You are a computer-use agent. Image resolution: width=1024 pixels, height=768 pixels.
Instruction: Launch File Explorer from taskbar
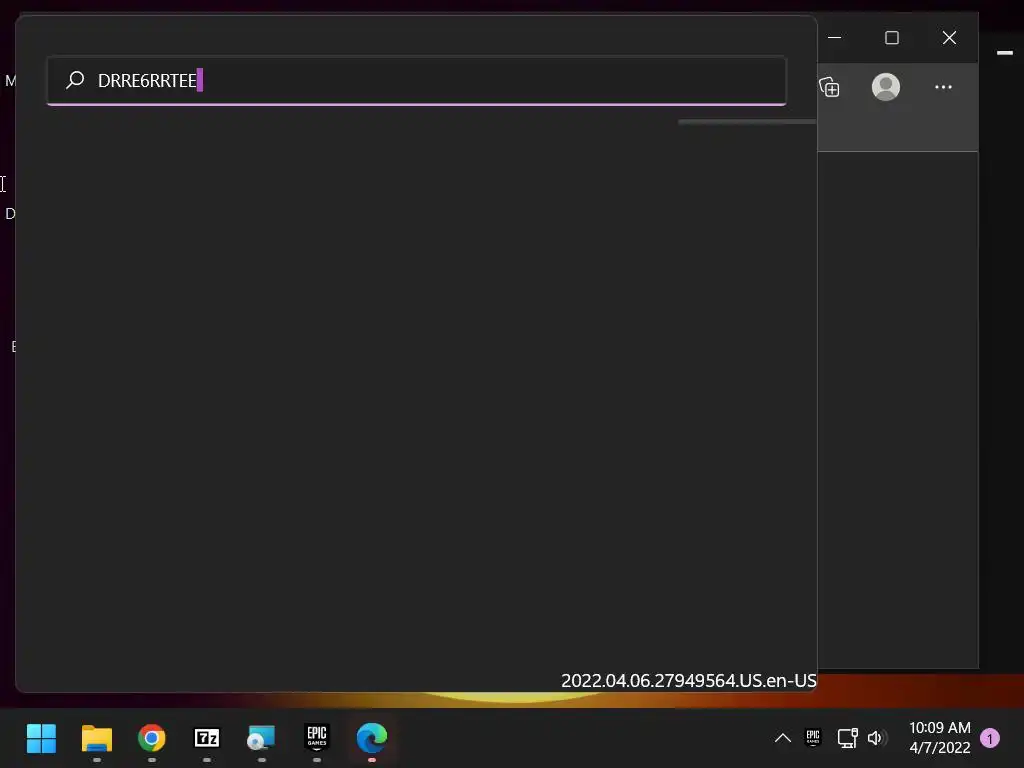tap(97, 739)
